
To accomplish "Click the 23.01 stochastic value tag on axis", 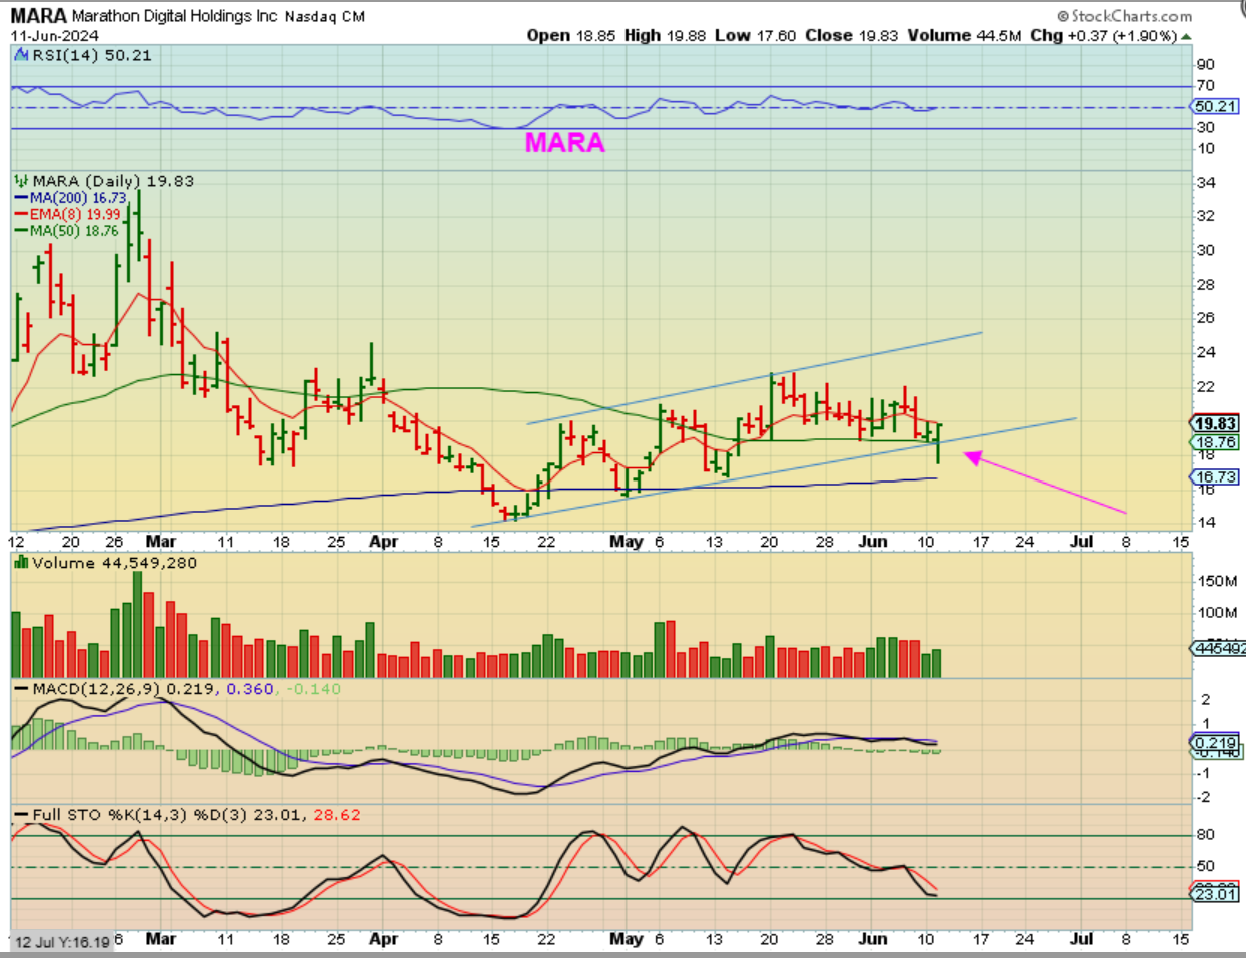I will (1216, 894).
